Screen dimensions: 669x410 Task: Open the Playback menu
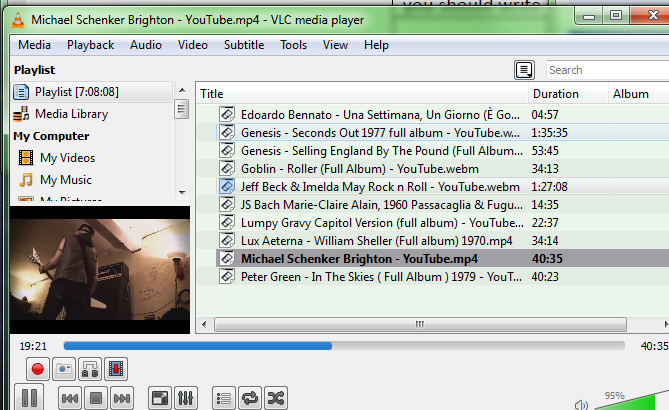pyautogui.click(x=90, y=45)
